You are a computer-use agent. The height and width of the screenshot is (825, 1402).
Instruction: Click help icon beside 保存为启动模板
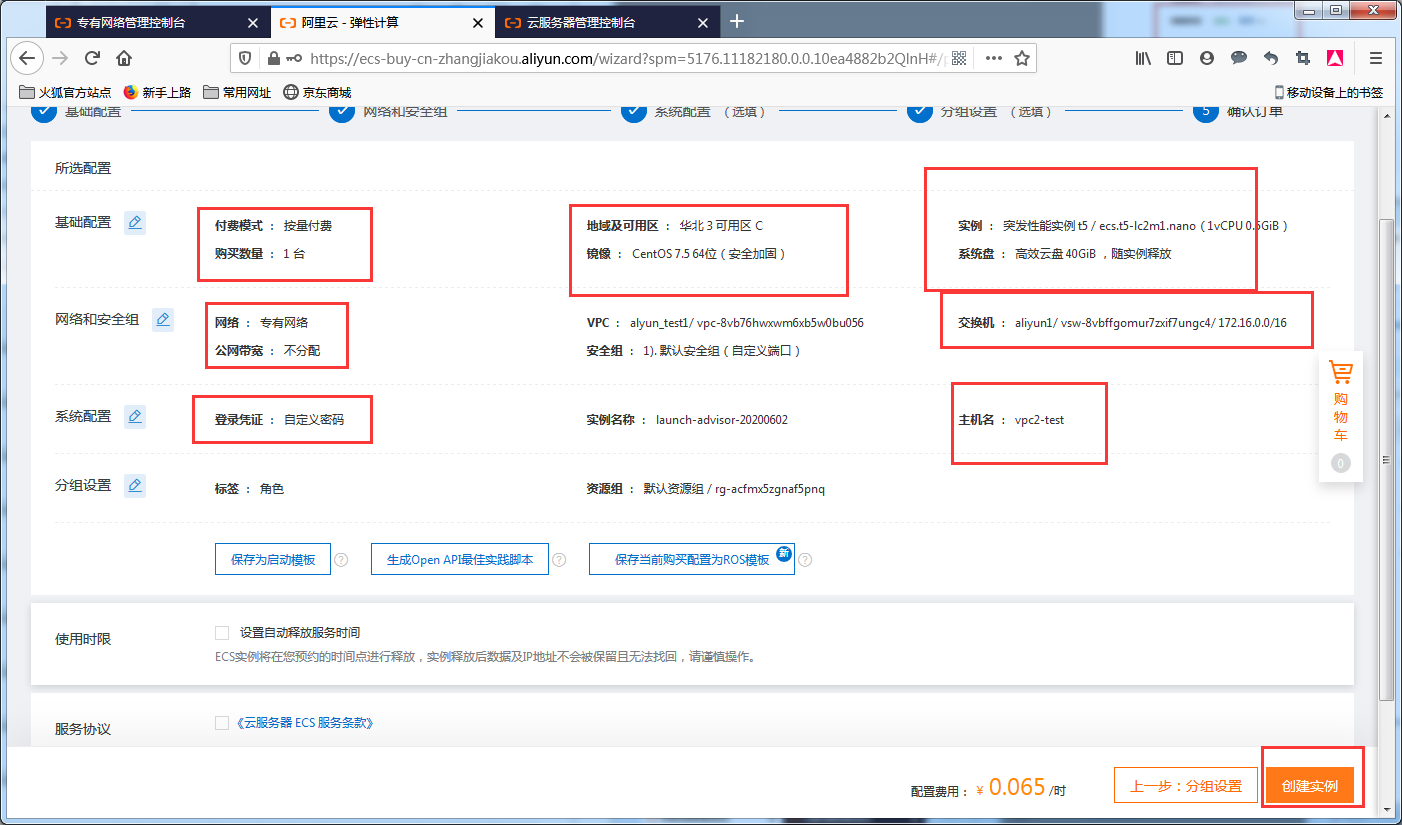[341, 560]
